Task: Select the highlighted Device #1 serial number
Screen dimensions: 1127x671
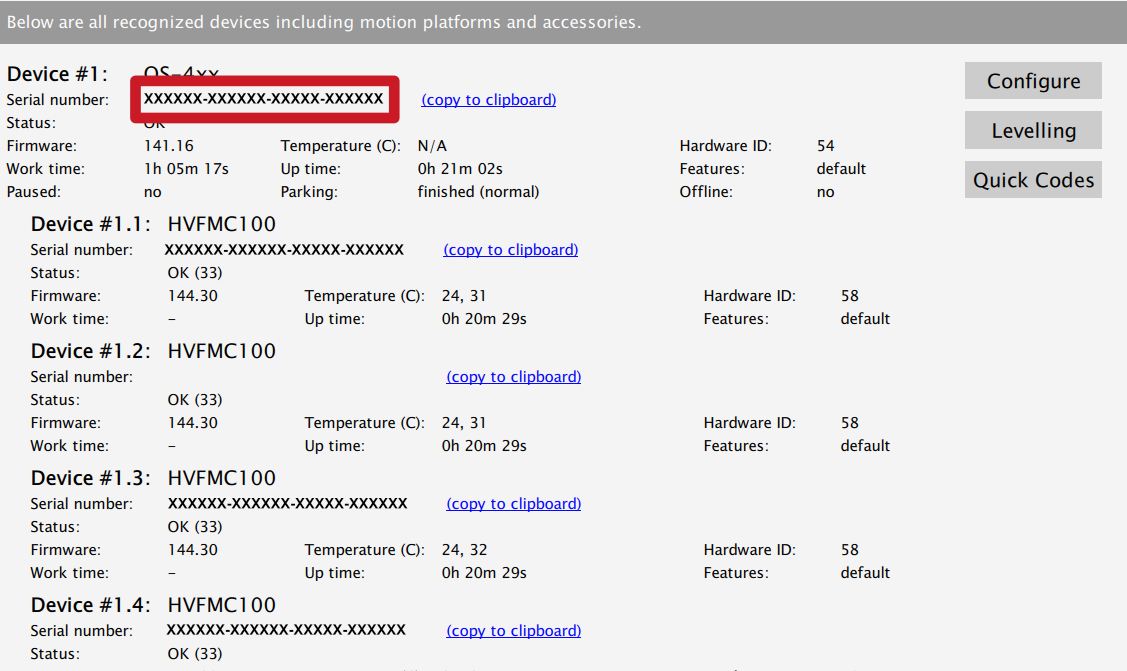Action: 264,99
